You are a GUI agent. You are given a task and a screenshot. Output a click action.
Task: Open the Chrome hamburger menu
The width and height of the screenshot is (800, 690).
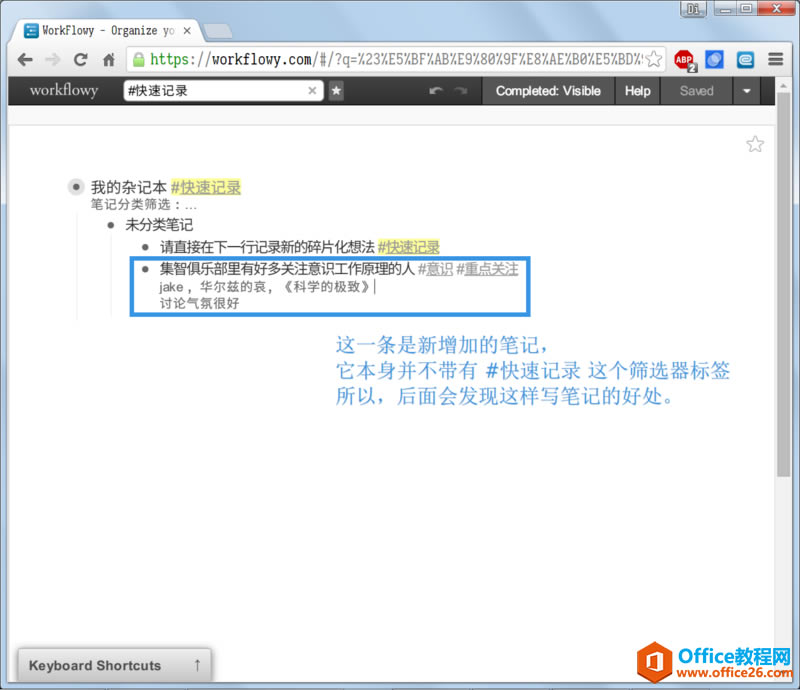point(776,60)
